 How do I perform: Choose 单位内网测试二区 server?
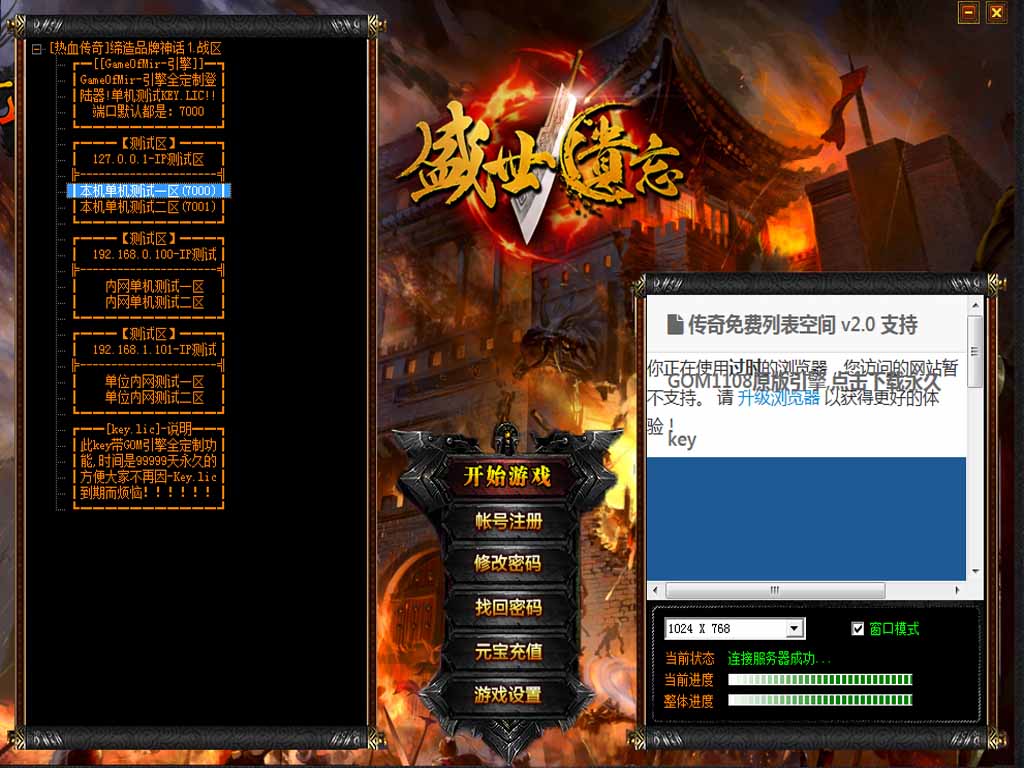(155, 398)
